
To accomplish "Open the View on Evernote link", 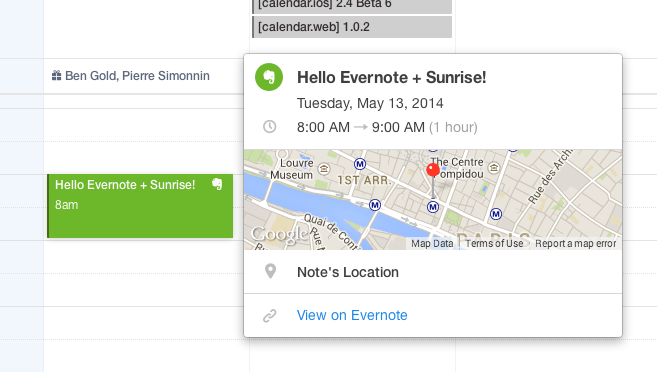I will [x=352, y=315].
